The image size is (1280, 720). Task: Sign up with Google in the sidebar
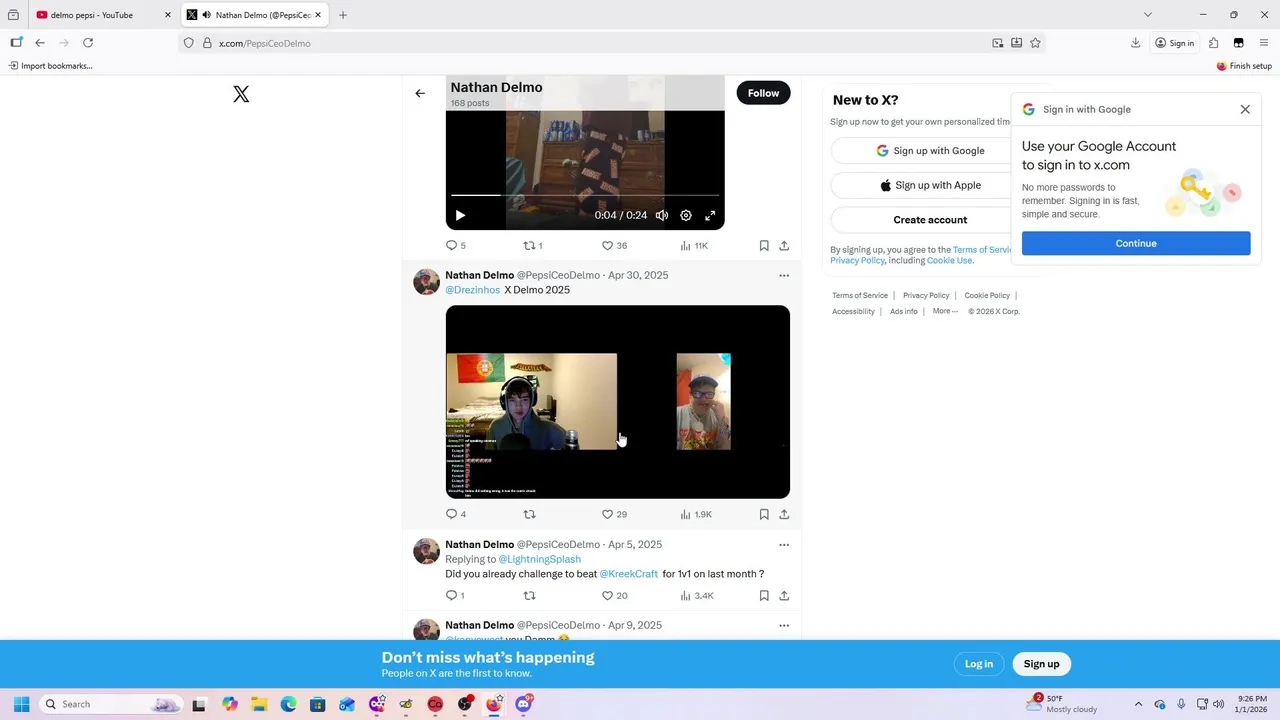click(x=930, y=151)
